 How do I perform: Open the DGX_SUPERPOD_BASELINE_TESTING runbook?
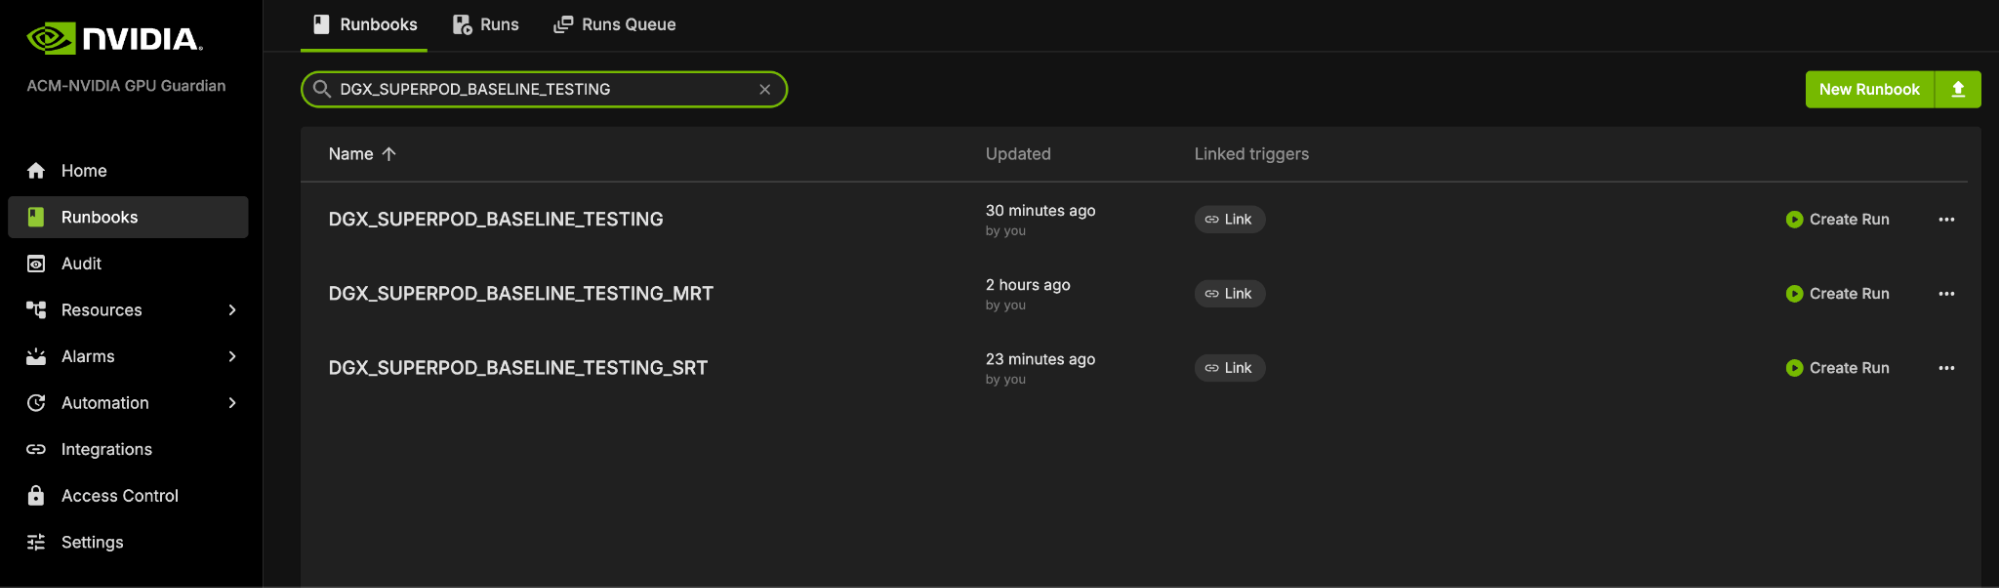click(x=495, y=220)
